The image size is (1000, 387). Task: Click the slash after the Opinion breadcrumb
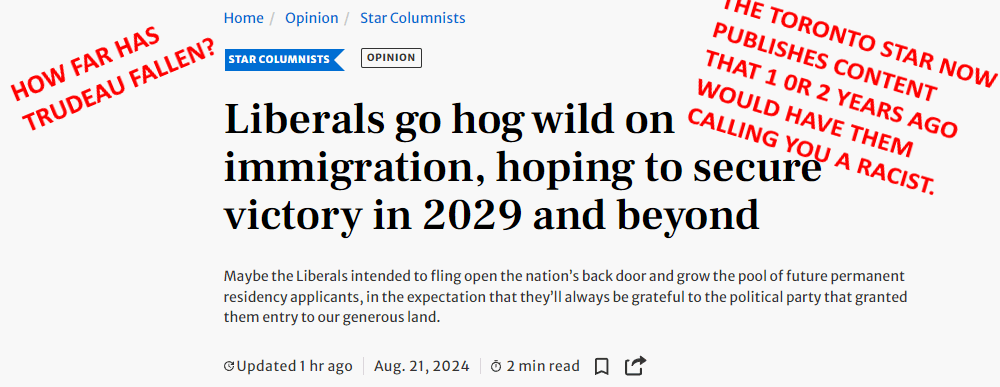(x=348, y=18)
